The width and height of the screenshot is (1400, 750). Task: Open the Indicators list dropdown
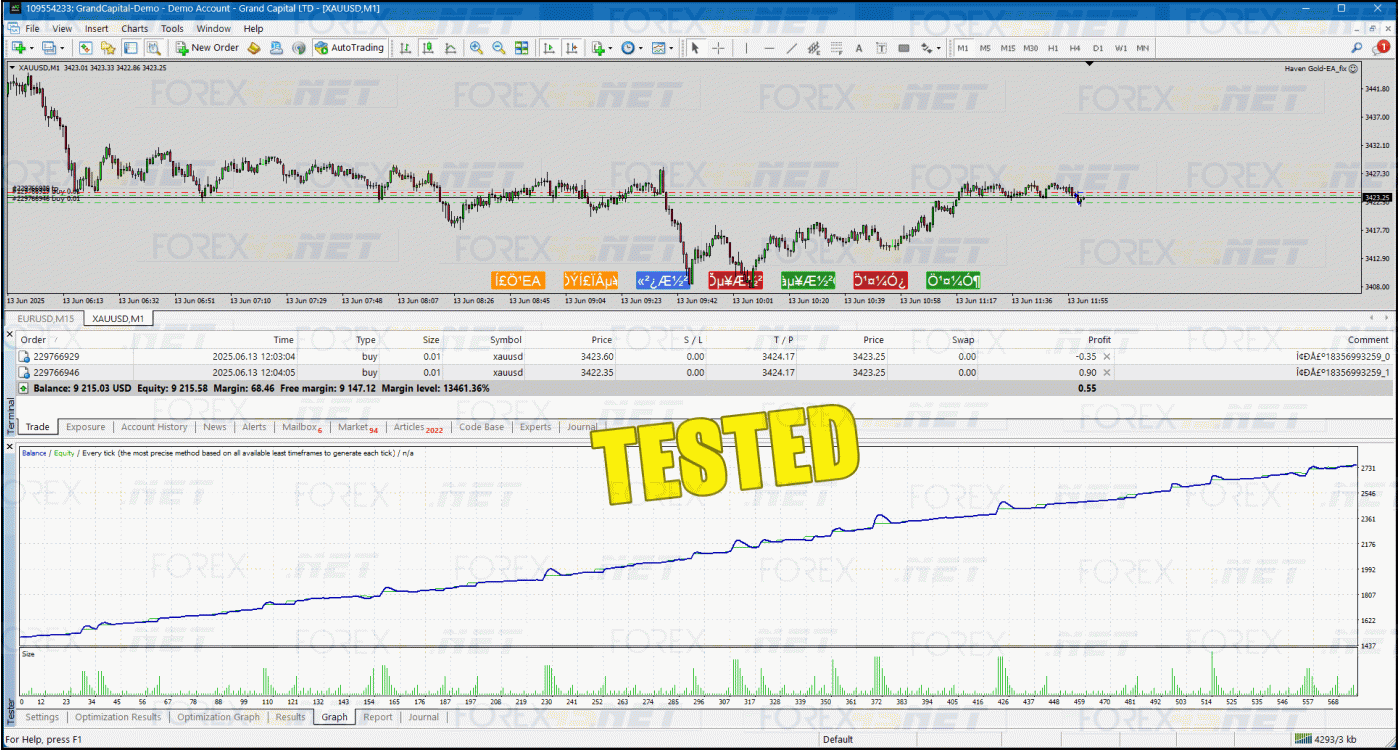610,48
